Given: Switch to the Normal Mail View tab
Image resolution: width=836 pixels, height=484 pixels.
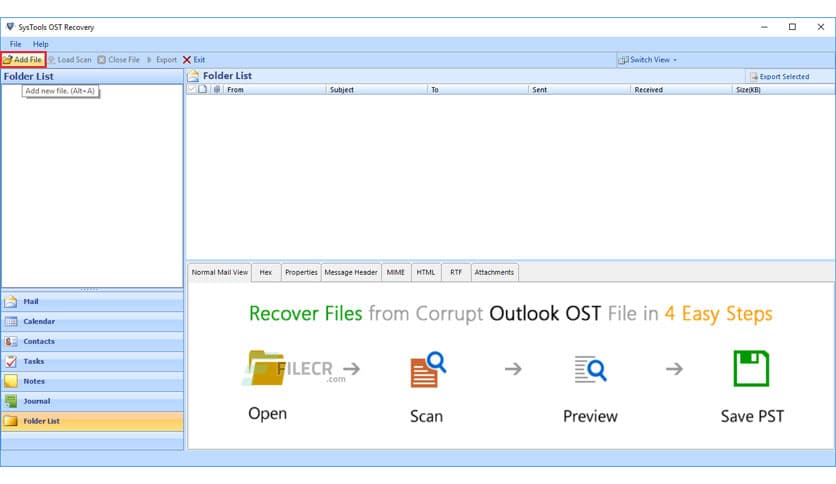Looking at the screenshot, I should [220, 272].
